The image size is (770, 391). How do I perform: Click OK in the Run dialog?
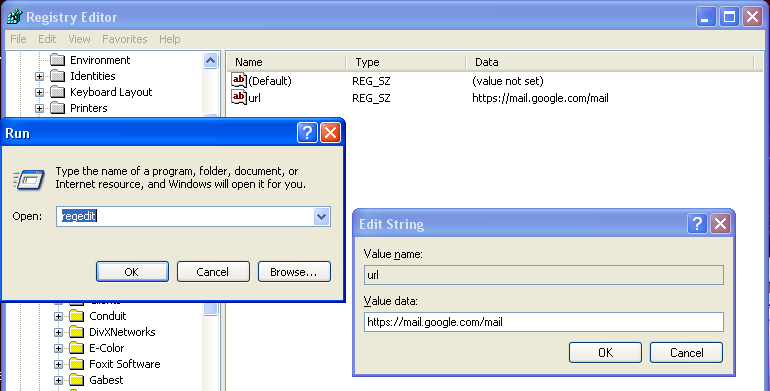pos(132,272)
